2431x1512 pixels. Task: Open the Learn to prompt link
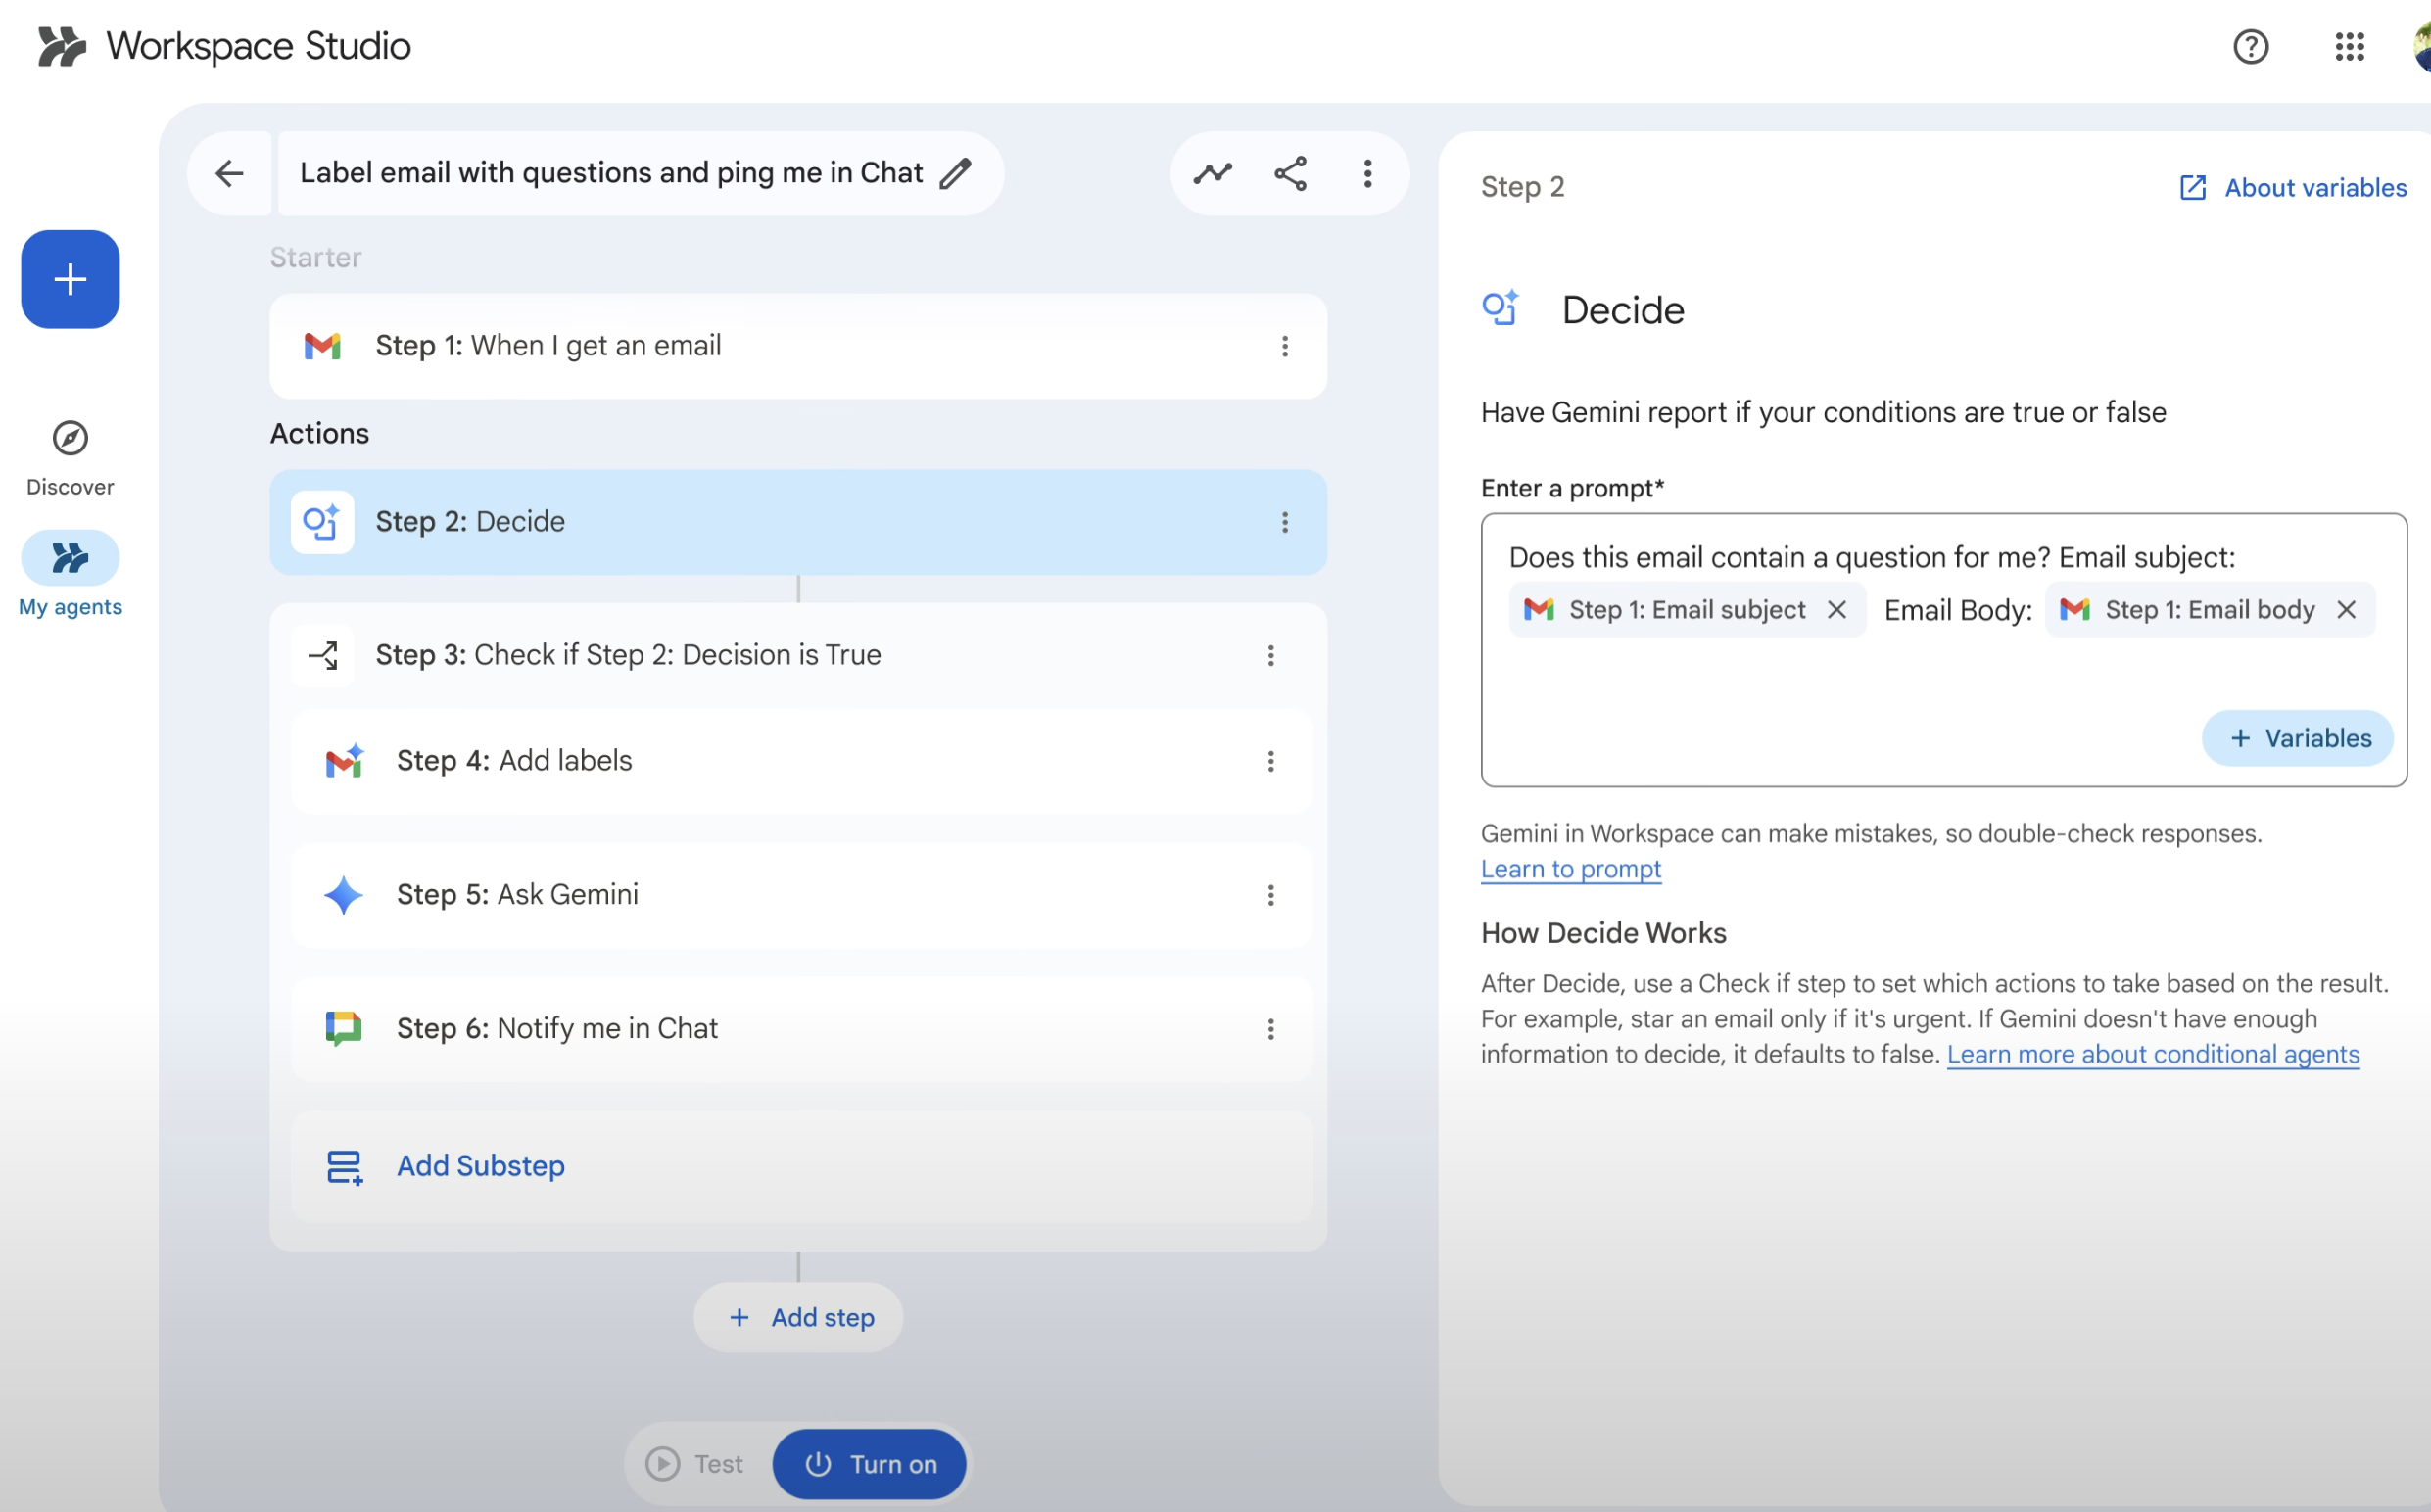pyautogui.click(x=1571, y=870)
